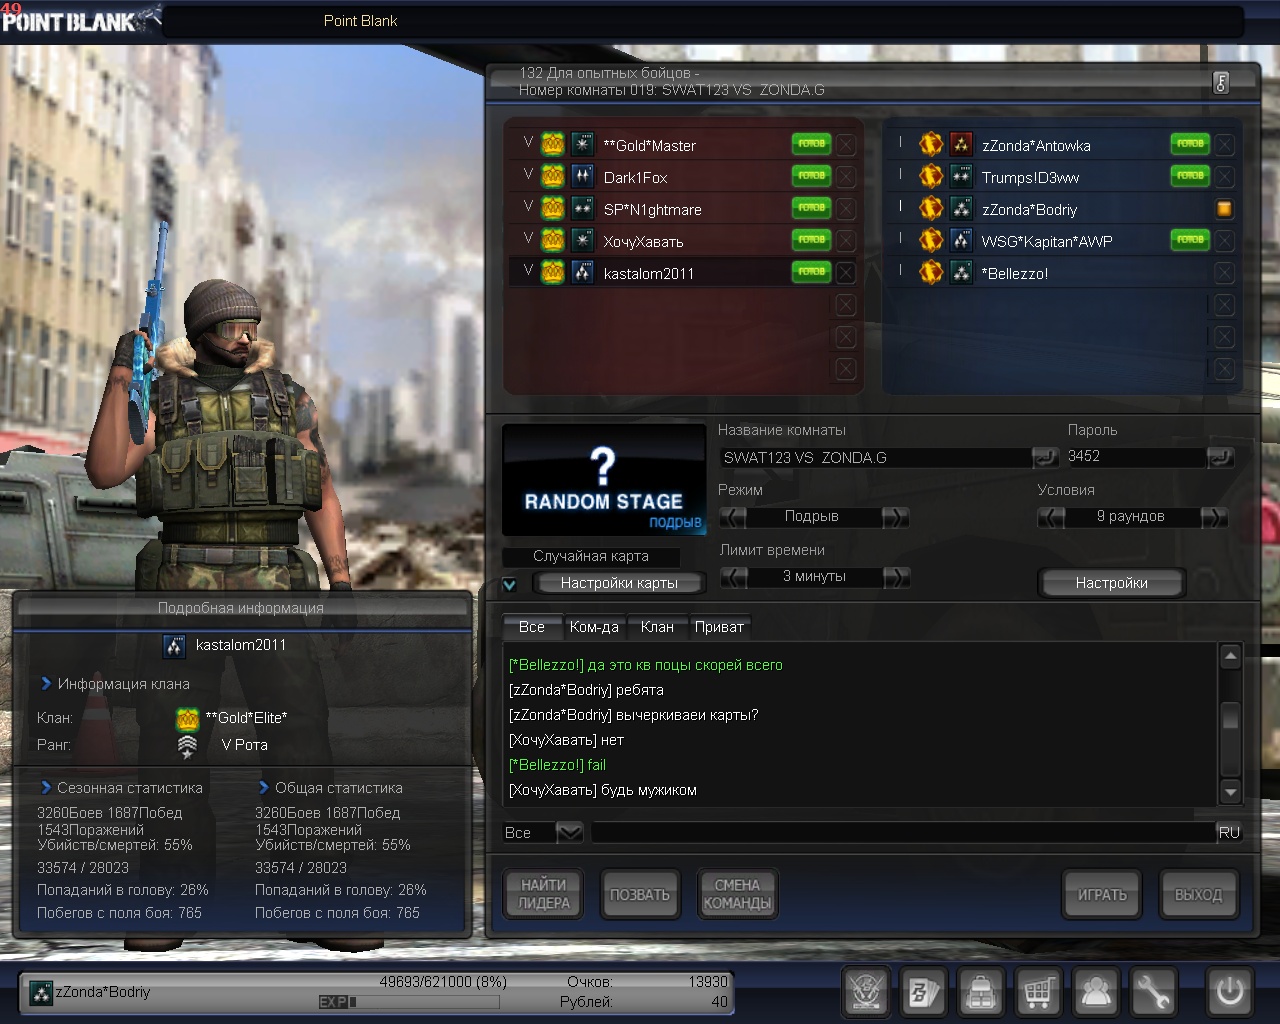Click rank badge next to WSG*Kapitan*AWP
The image size is (1280, 1024).
[961, 241]
